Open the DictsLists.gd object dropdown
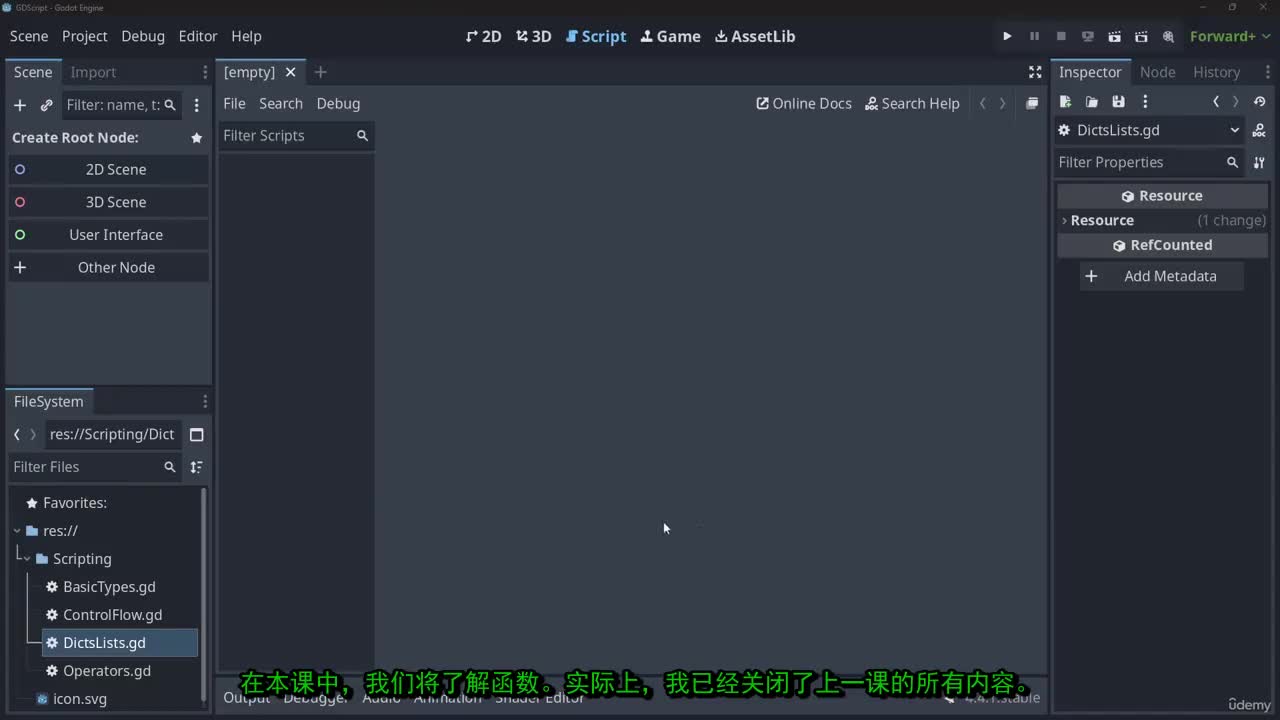Screen dimensions: 1280x720 pos(1149,131)
